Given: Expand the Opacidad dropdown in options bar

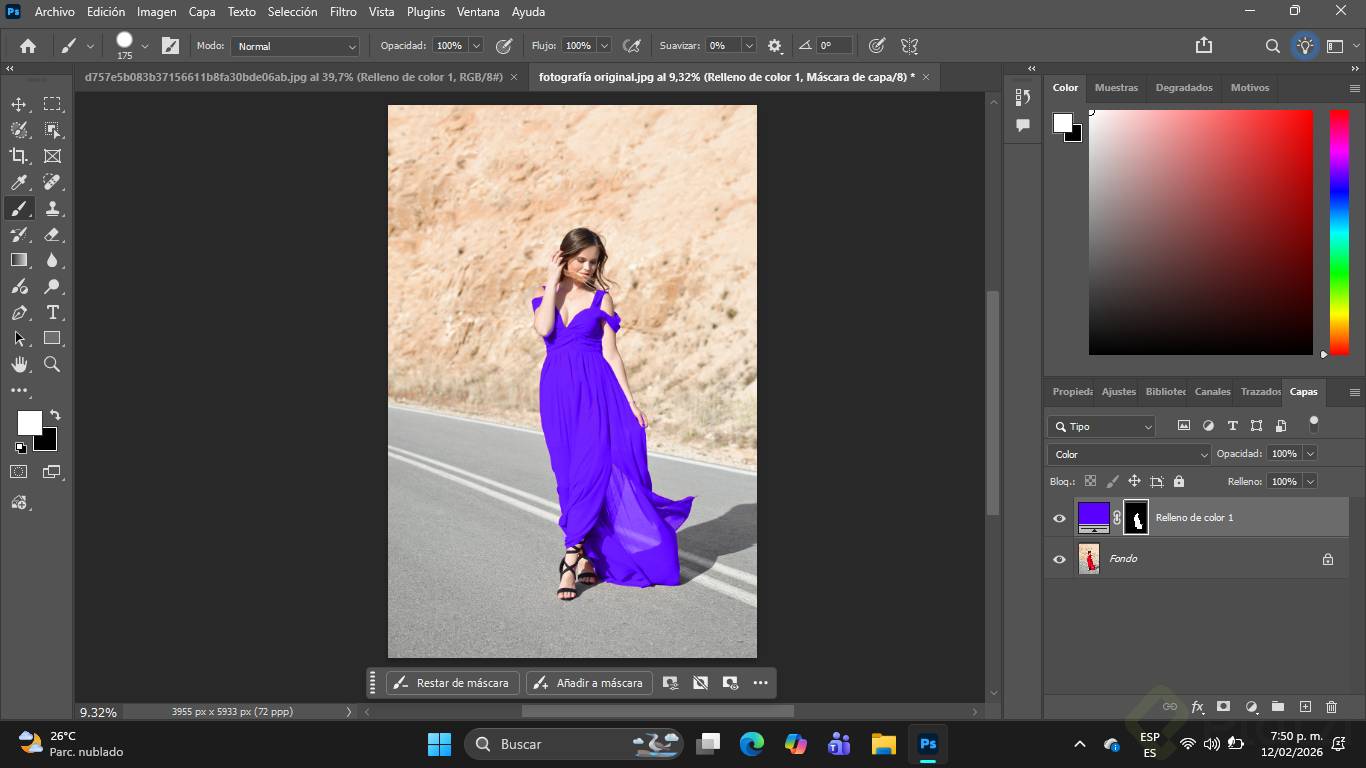Looking at the screenshot, I should click(x=476, y=46).
